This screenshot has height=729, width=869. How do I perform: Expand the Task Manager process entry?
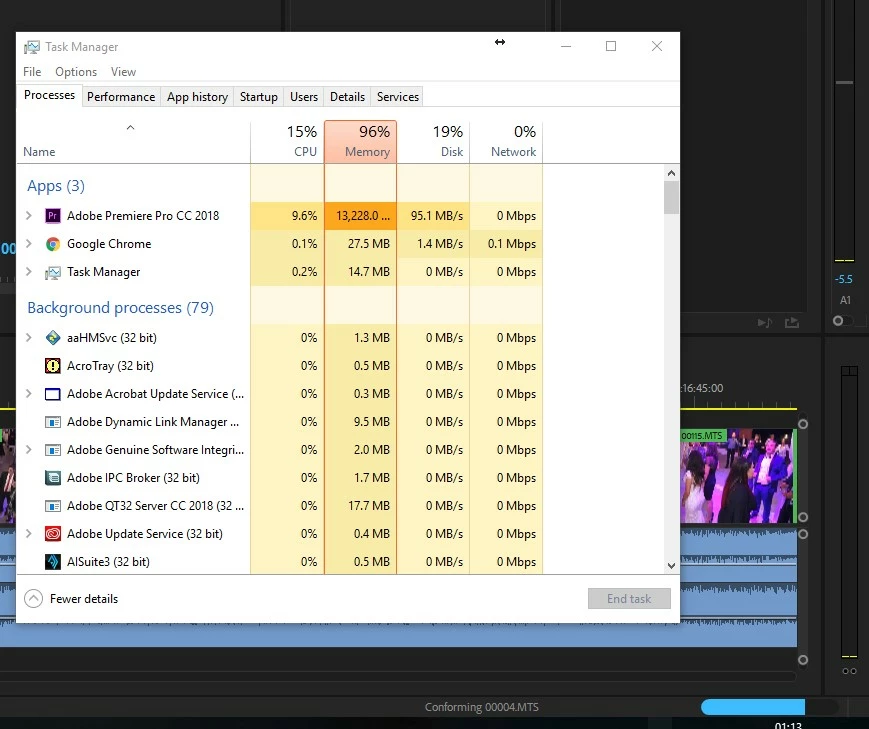(x=29, y=272)
